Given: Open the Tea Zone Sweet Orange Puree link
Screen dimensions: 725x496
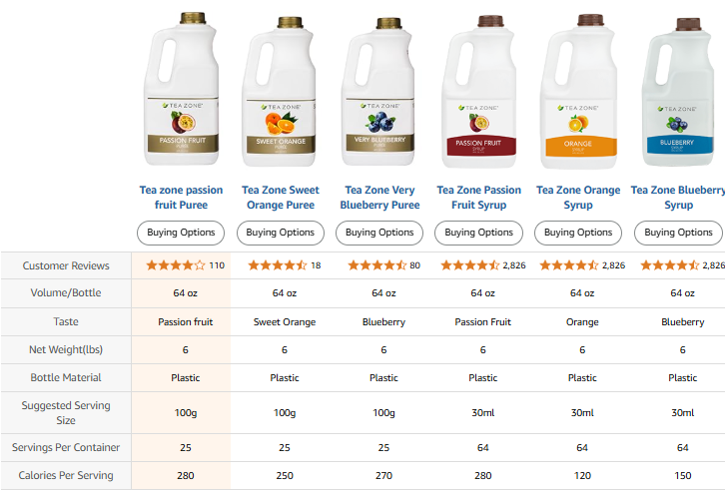Looking at the screenshot, I should tap(281, 197).
